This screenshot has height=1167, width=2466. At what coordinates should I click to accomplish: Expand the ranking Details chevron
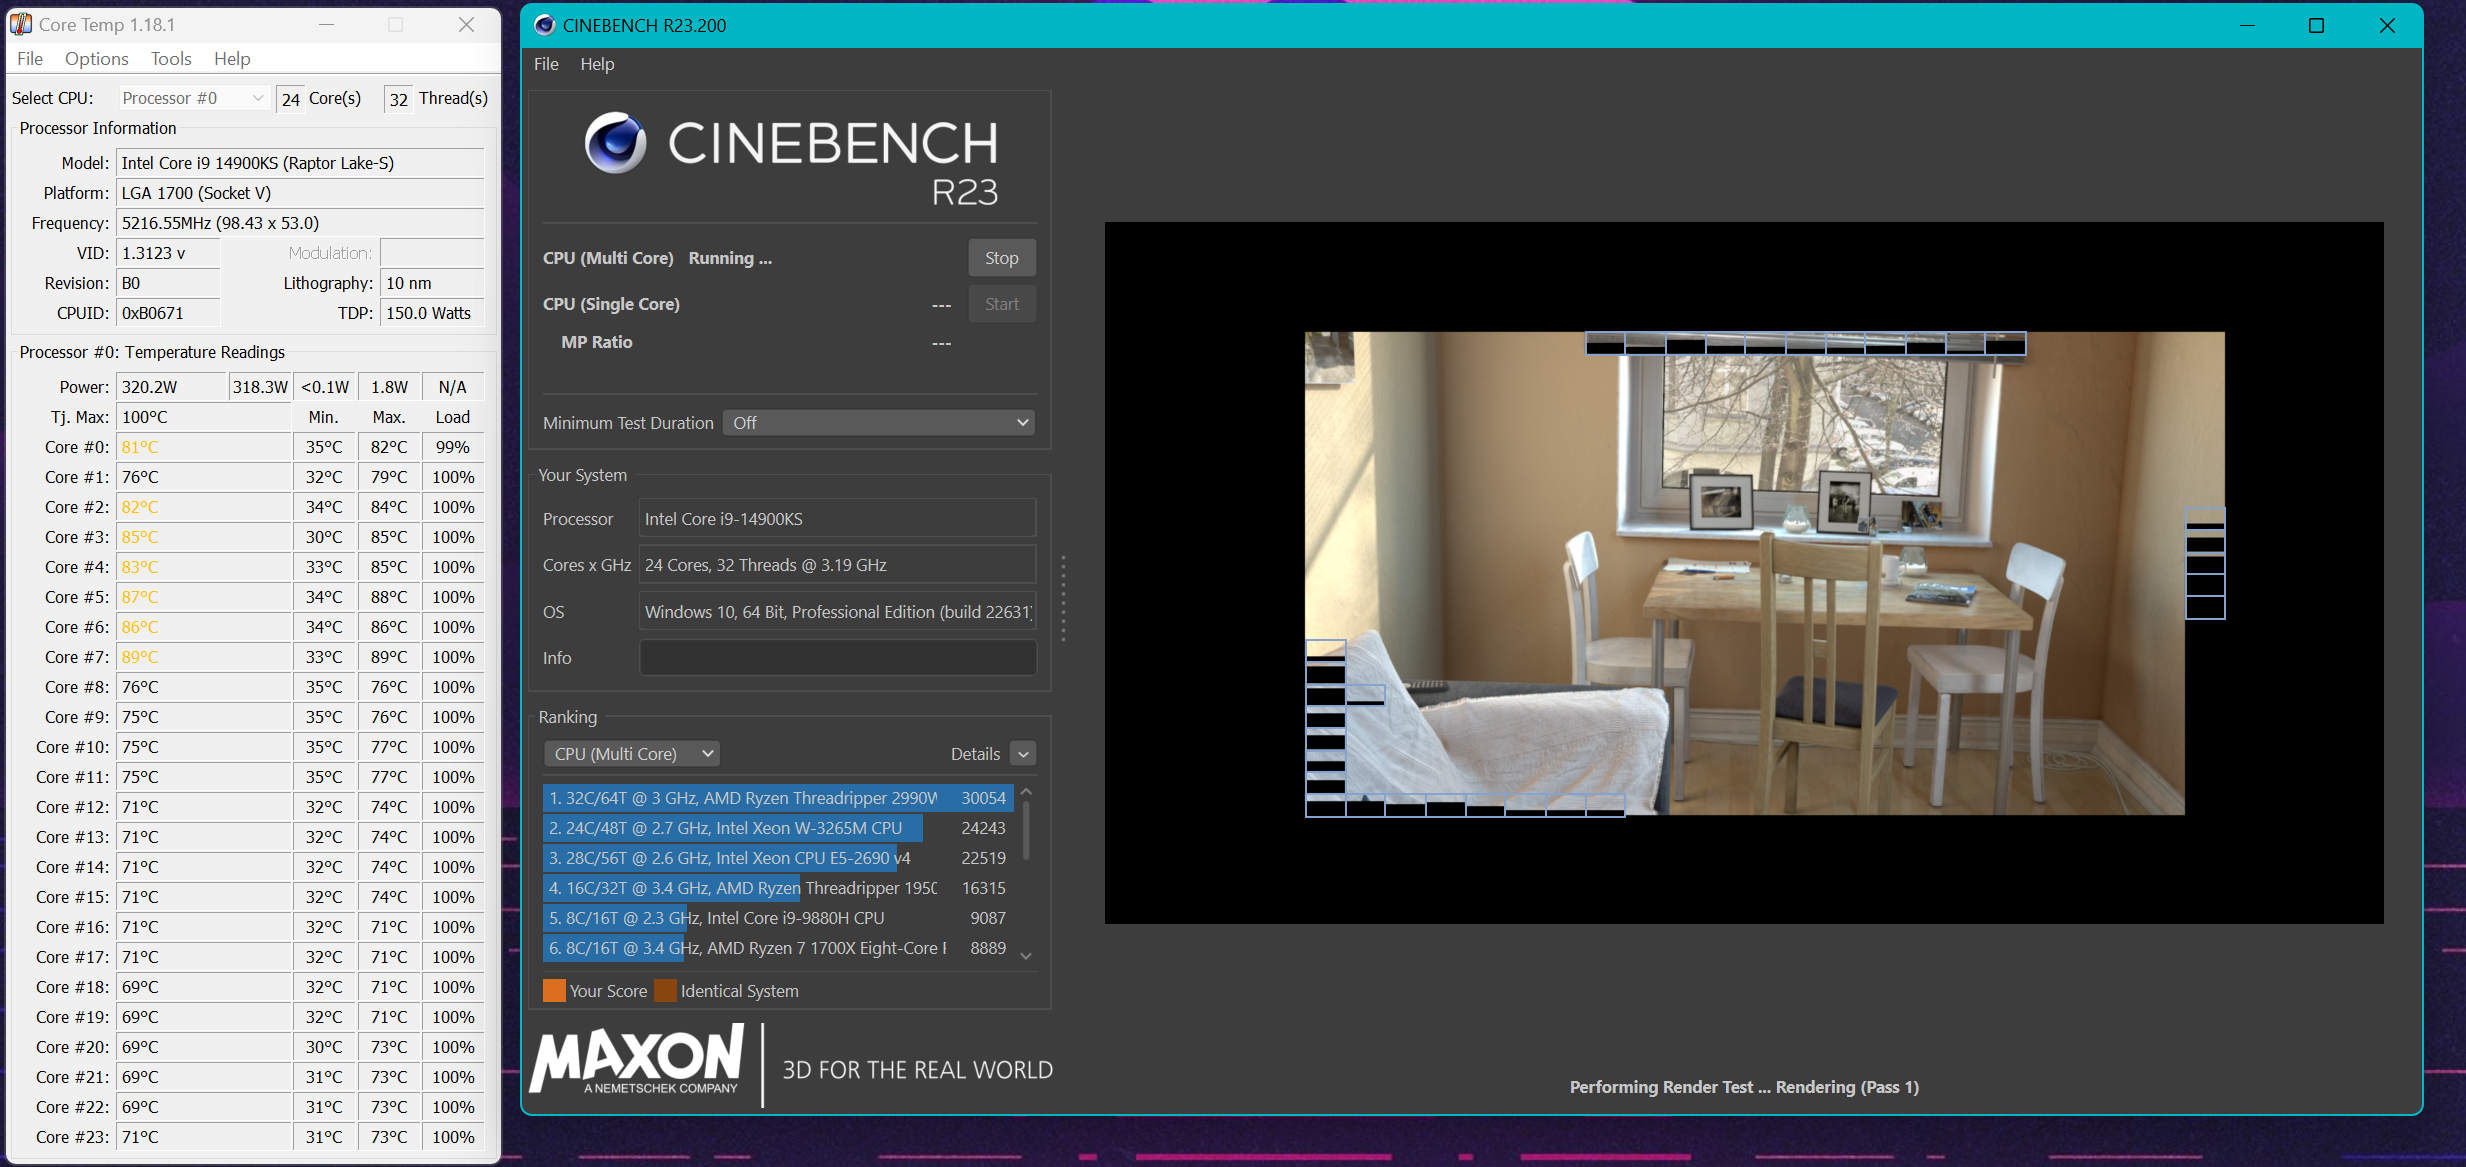pos(1023,754)
